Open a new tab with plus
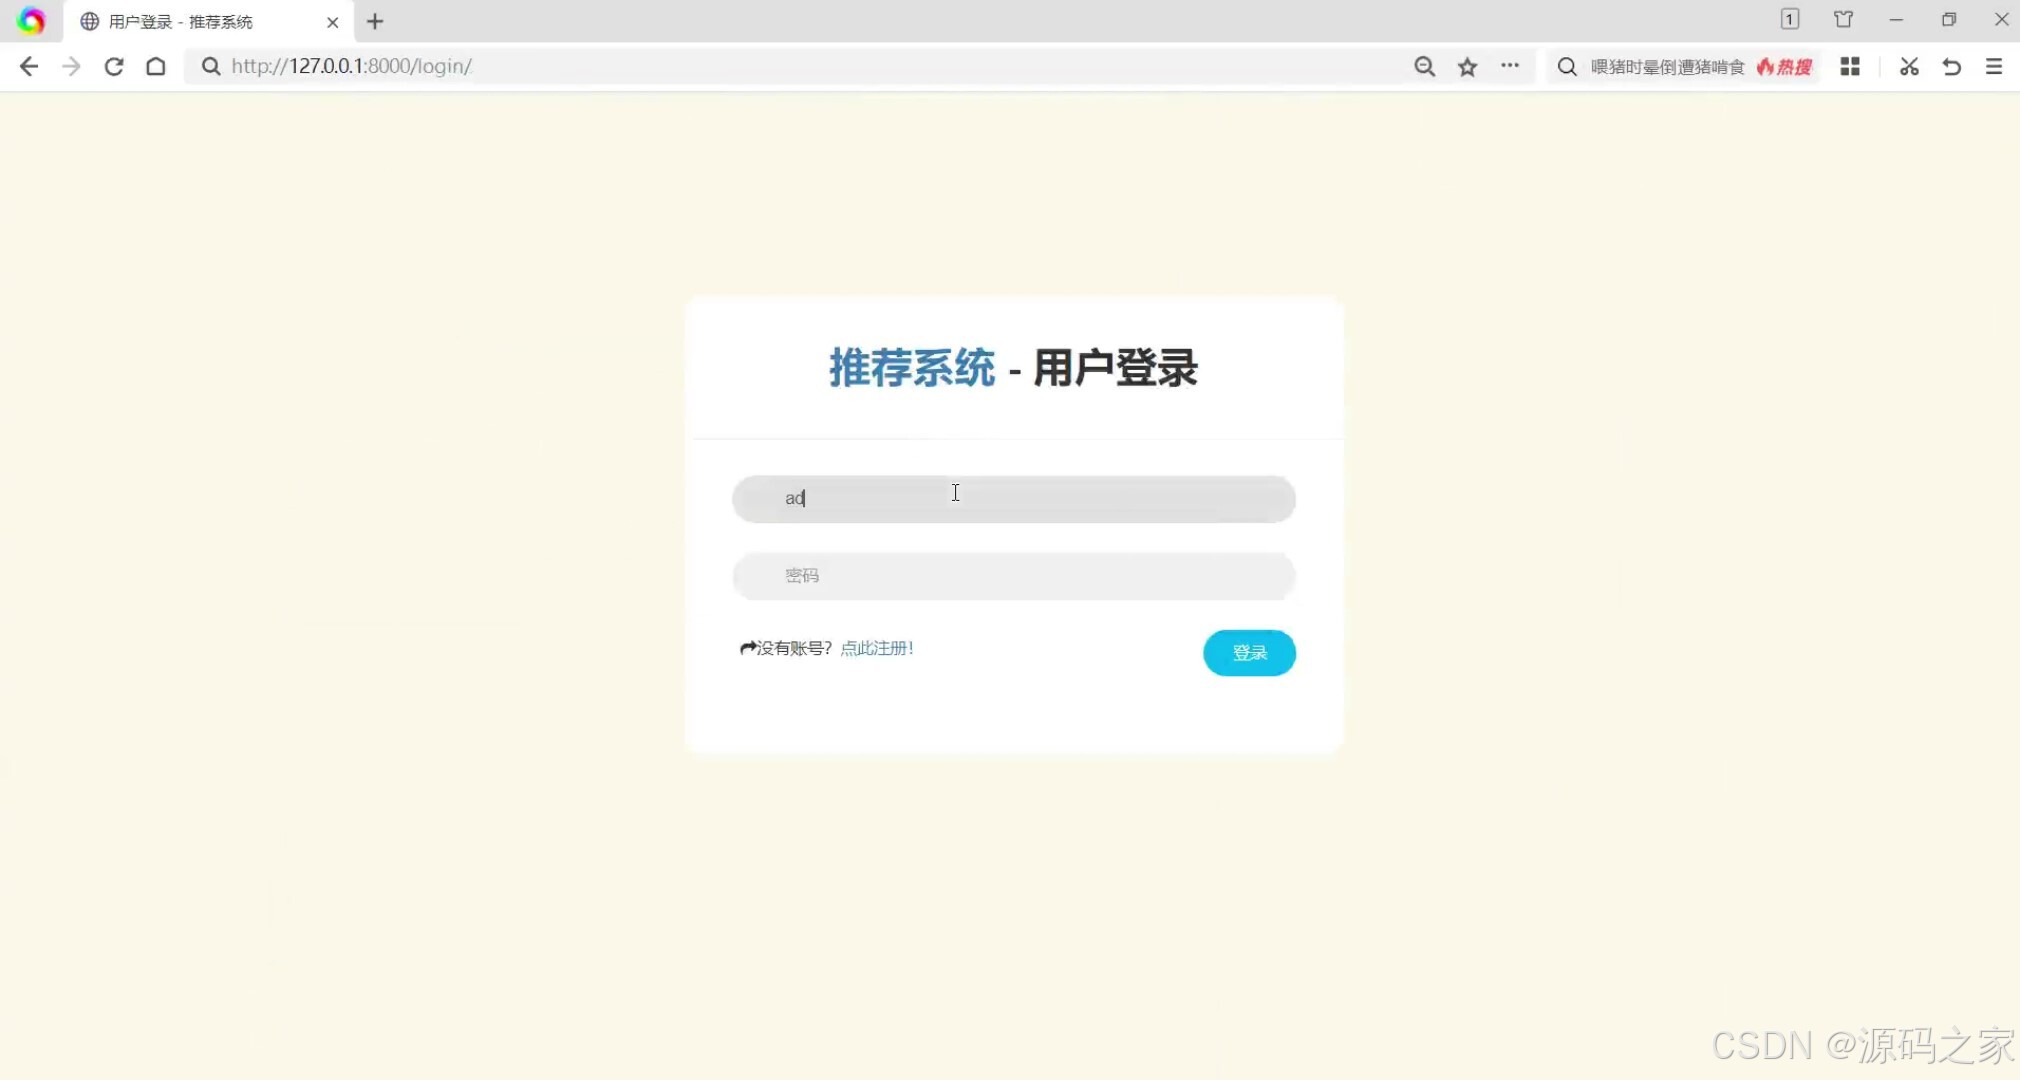The width and height of the screenshot is (2020, 1080). point(375,21)
